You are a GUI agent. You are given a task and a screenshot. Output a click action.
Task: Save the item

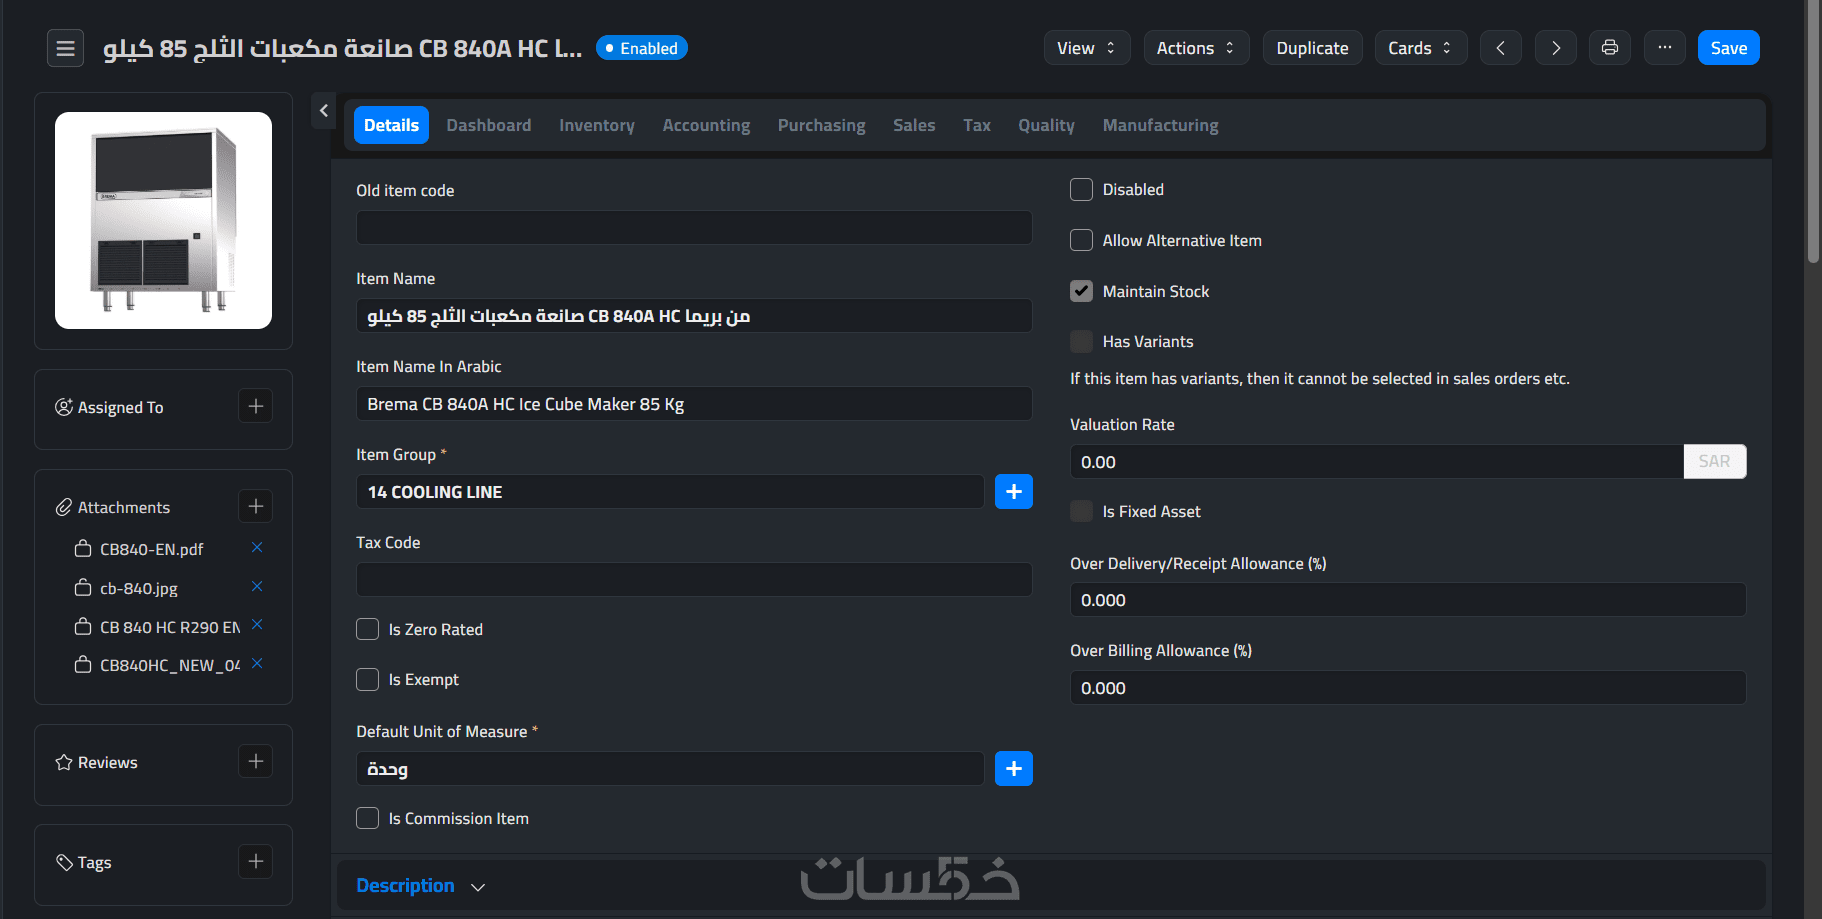click(x=1729, y=48)
